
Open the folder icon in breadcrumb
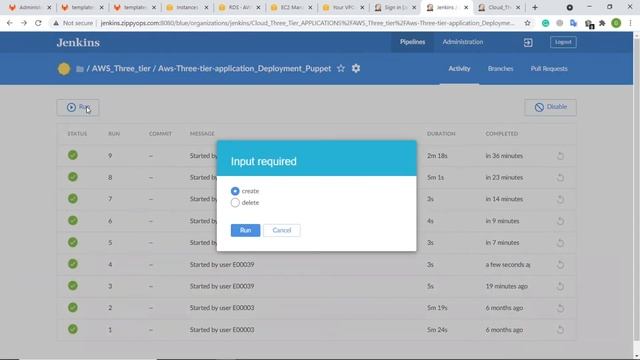[80, 69]
